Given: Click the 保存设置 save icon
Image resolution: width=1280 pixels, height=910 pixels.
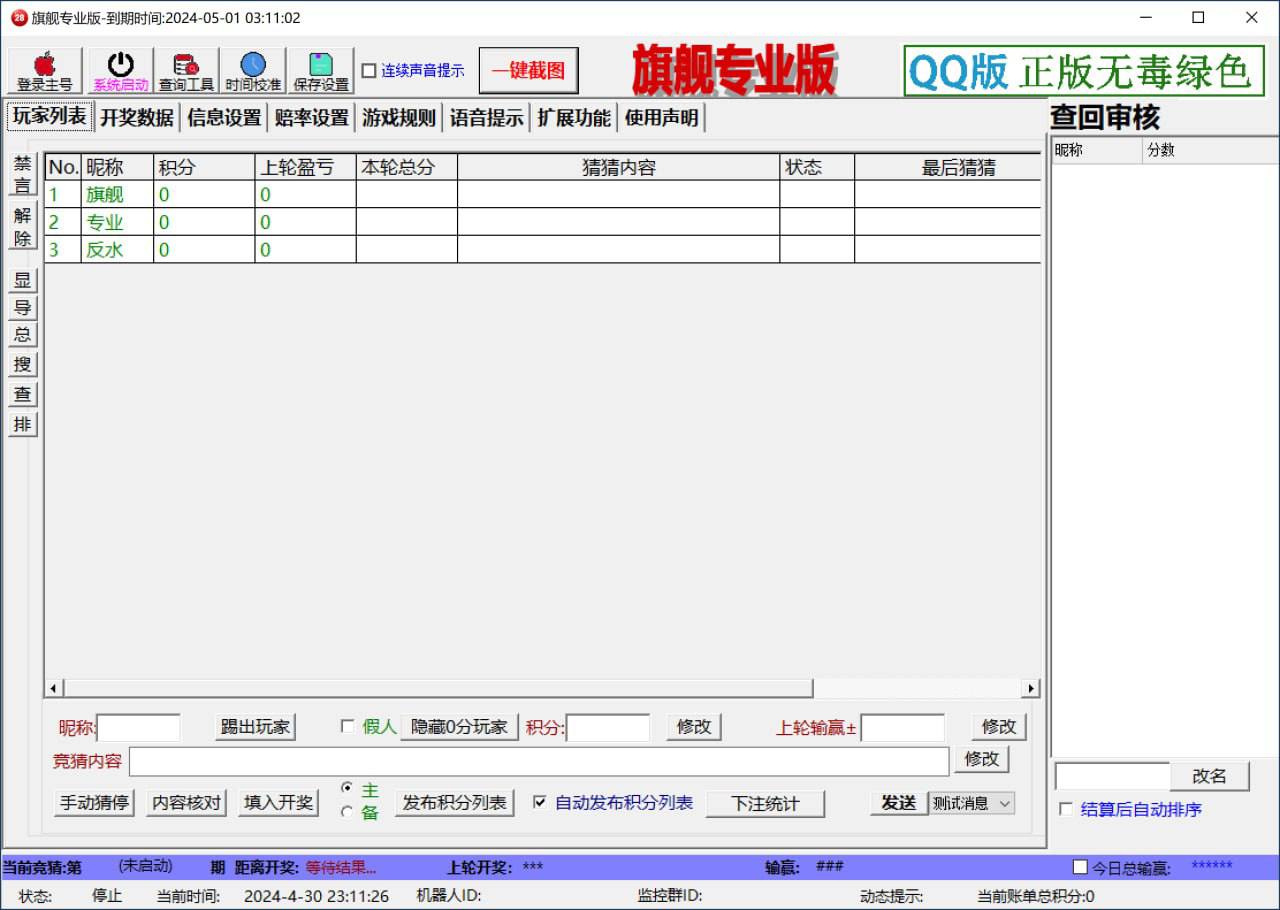Looking at the screenshot, I should coord(321,71).
